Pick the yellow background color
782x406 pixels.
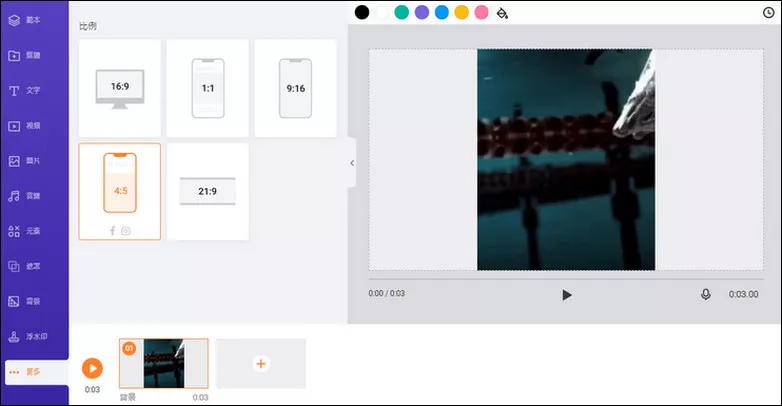pos(462,12)
